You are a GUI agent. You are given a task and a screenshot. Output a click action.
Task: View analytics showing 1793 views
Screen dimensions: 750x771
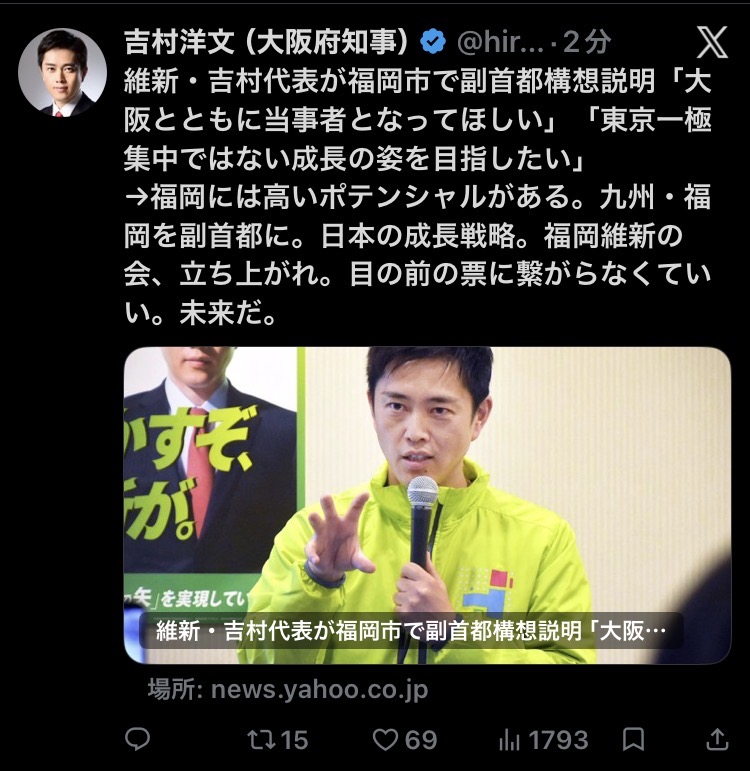pos(509,740)
